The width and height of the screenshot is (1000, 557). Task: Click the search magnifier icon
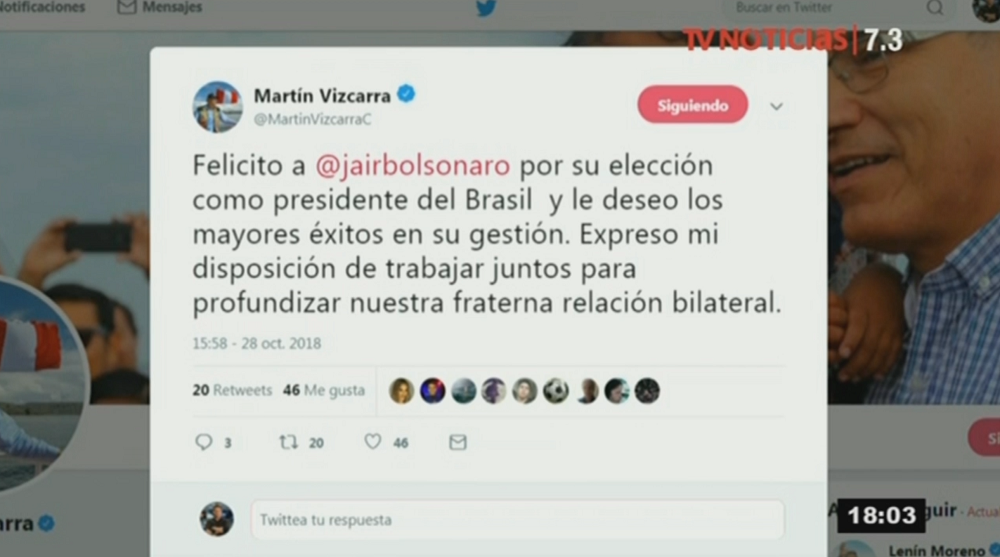pyautogui.click(x=934, y=8)
